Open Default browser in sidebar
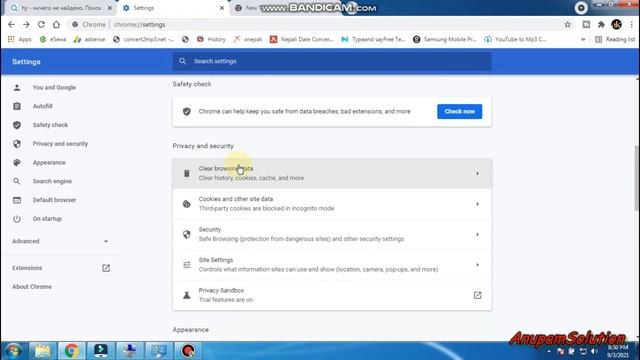 pos(54,200)
